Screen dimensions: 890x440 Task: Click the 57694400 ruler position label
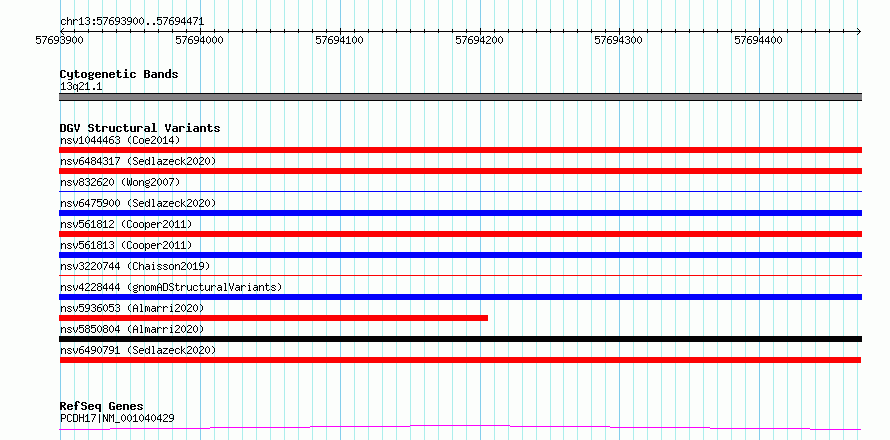758,40
